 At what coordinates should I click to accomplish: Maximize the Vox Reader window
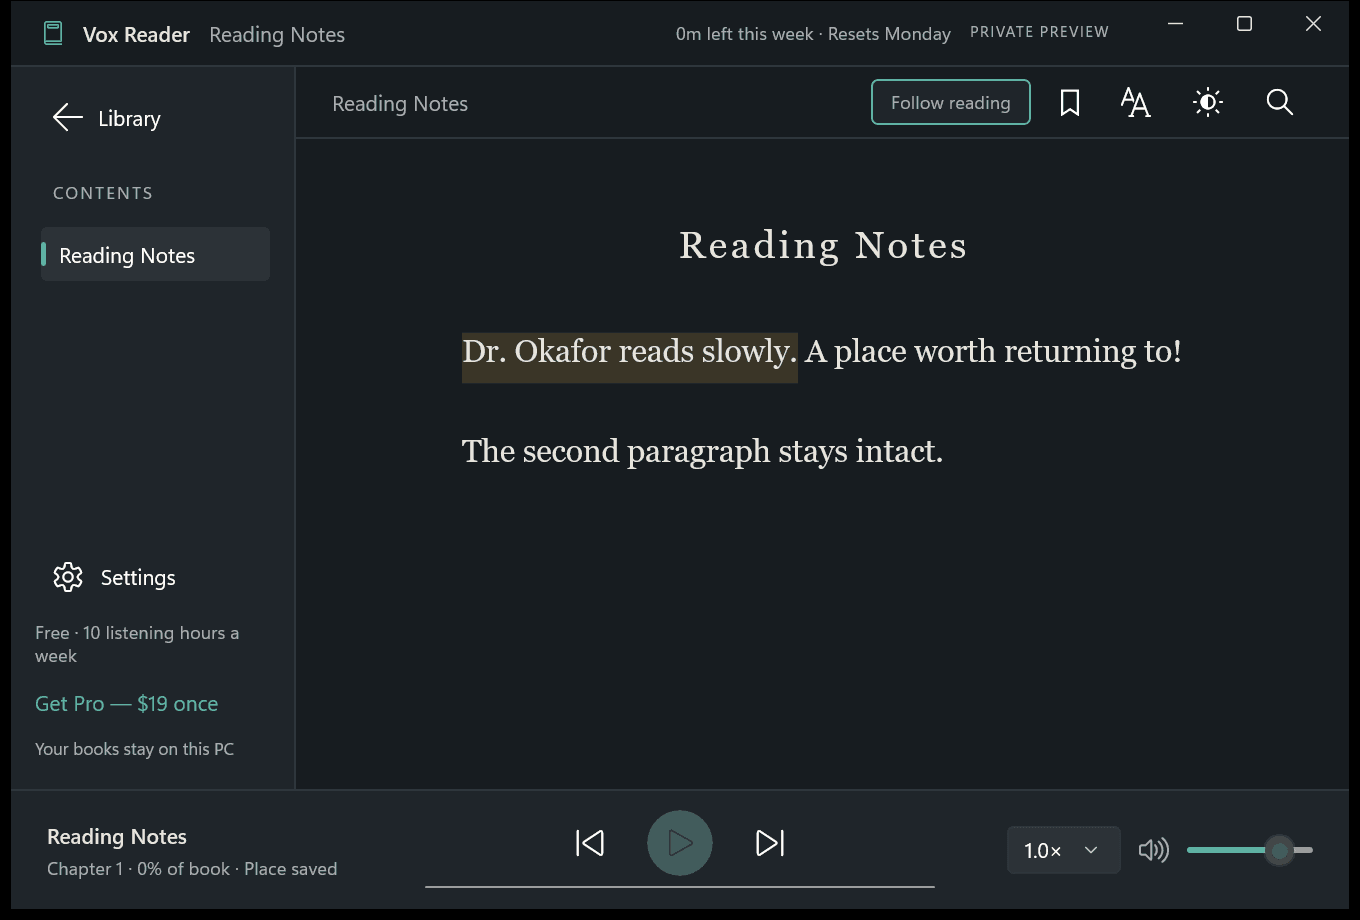click(1244, 24)
